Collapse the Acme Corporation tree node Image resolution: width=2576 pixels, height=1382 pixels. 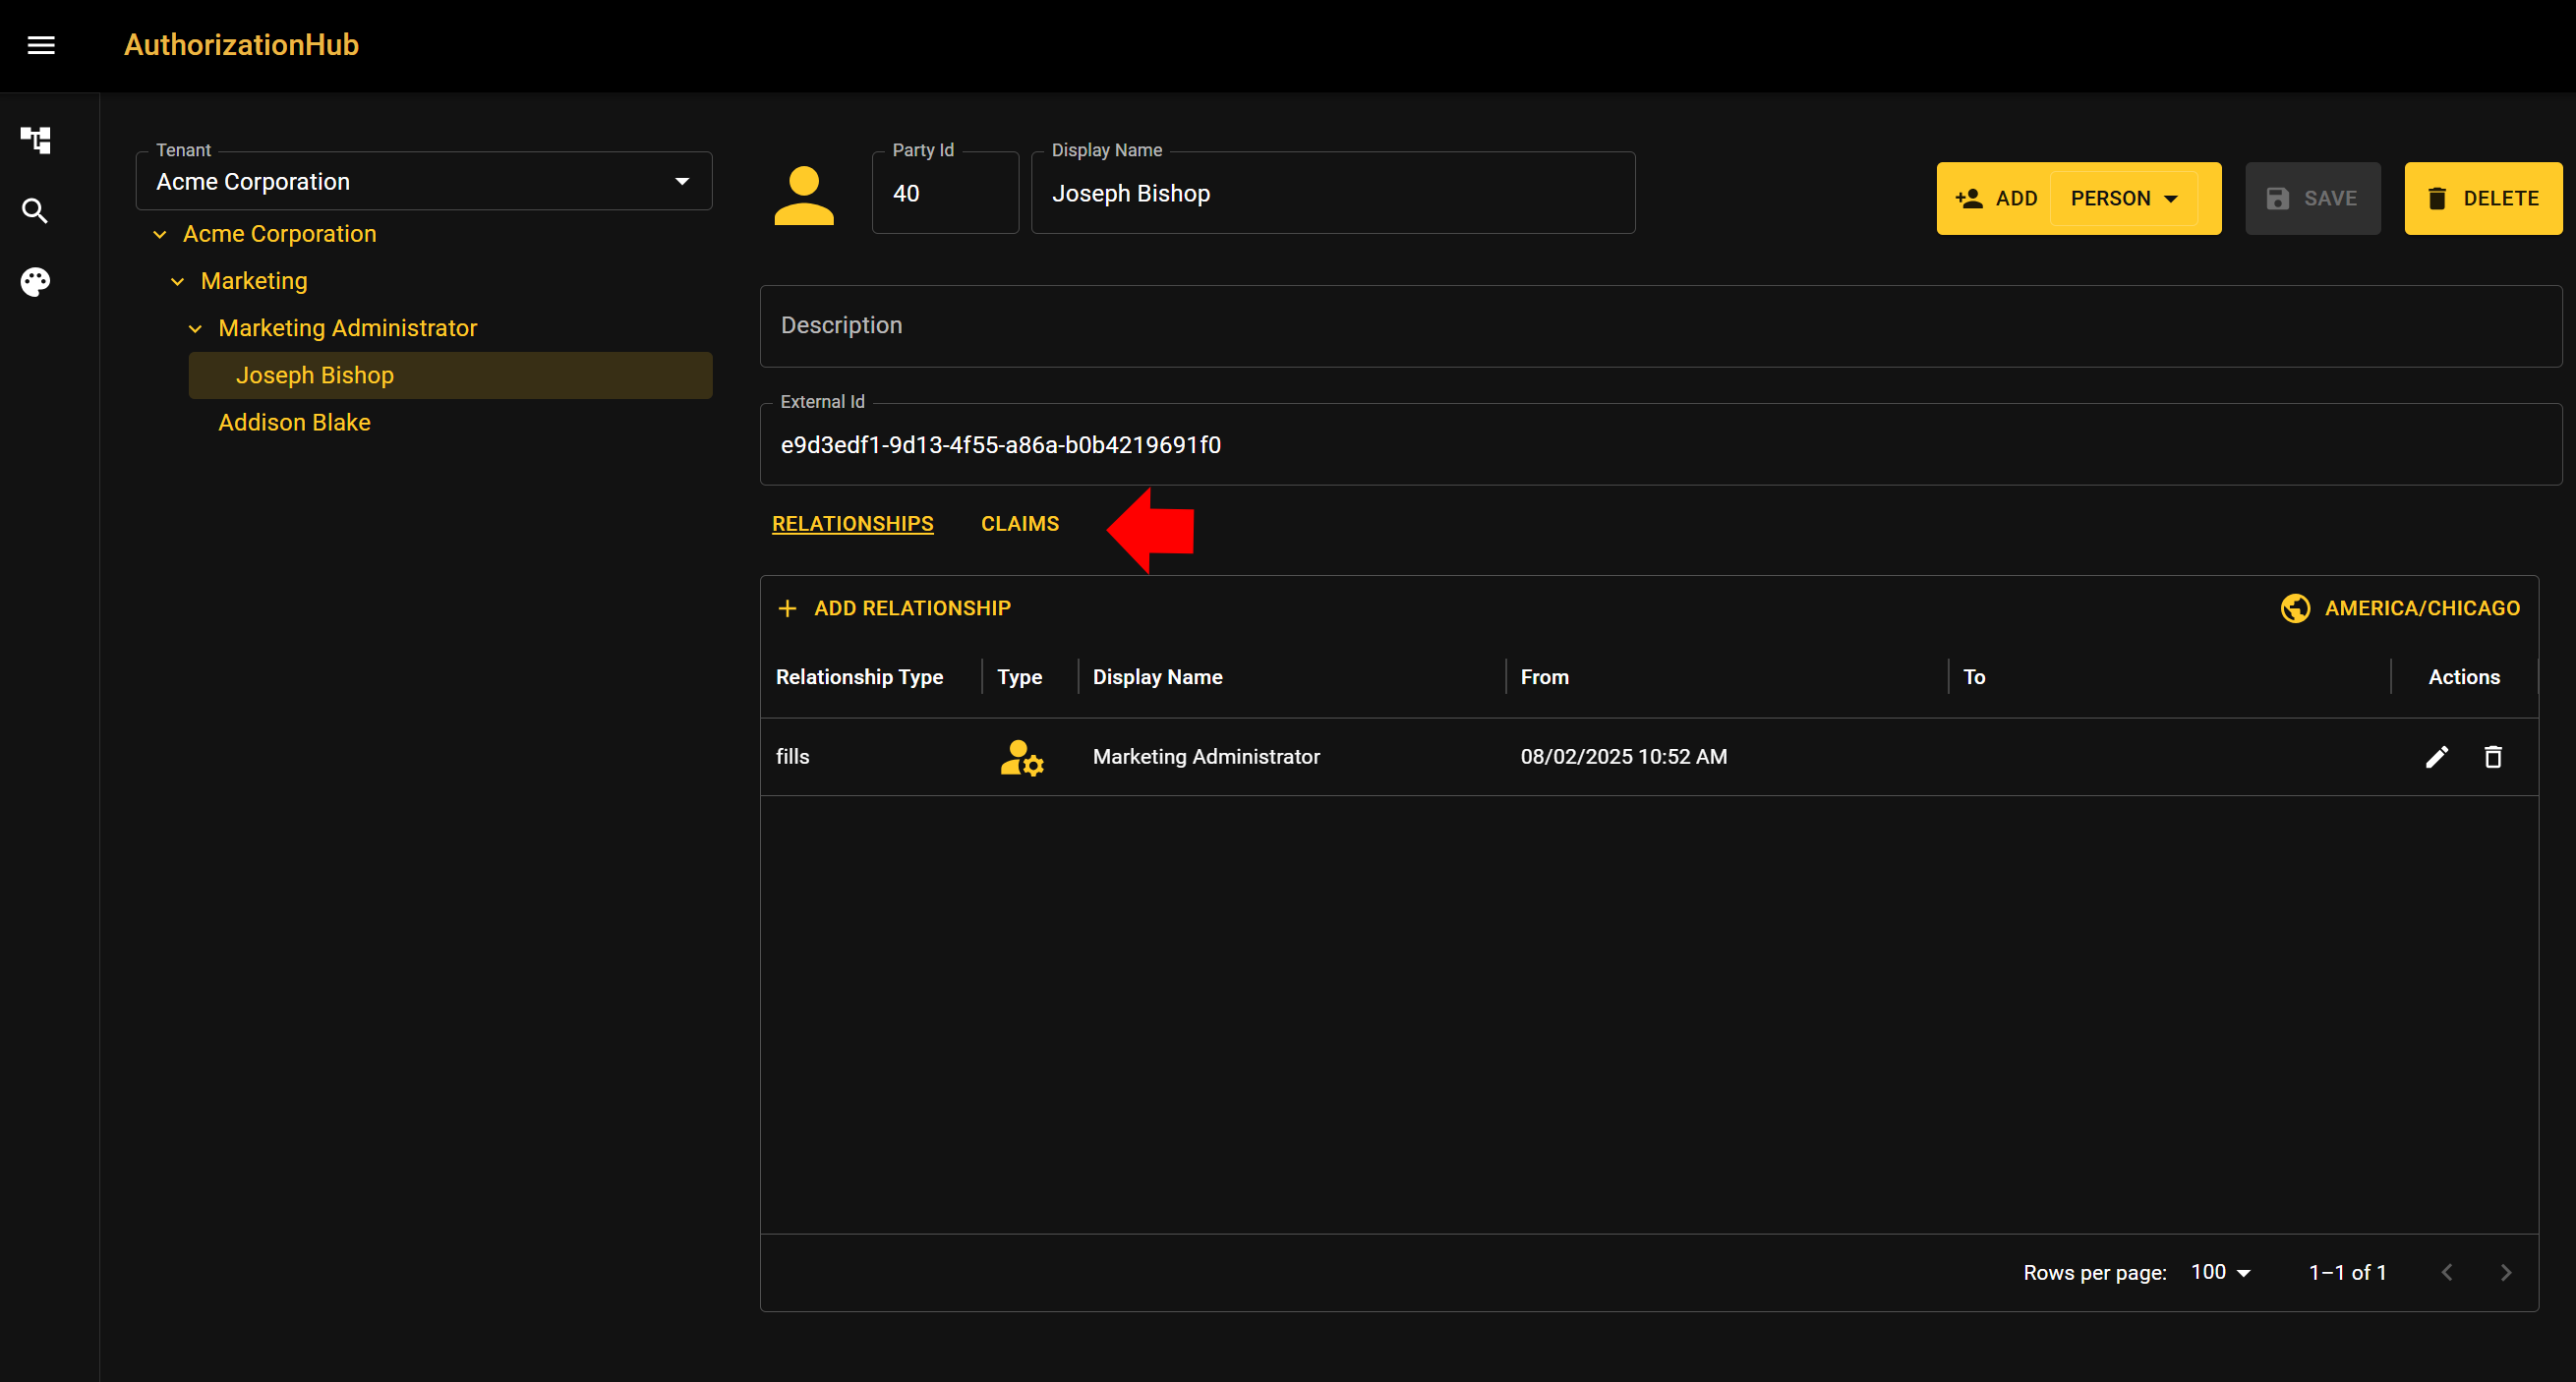(x=160, y=234)
